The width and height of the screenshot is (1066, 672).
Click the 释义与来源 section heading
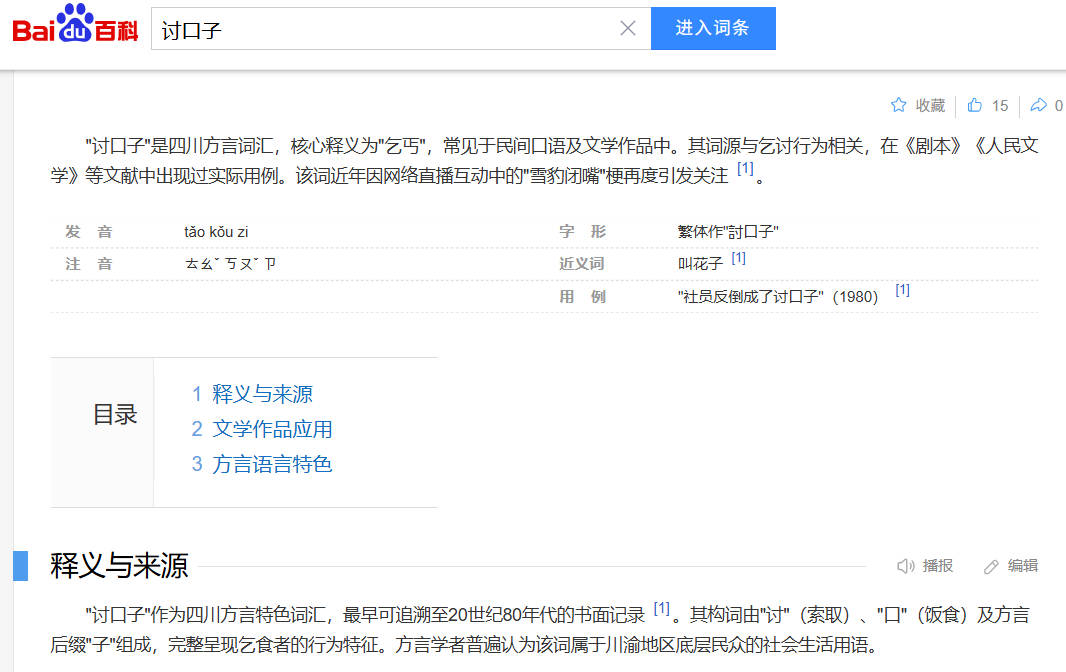point(119,566)
